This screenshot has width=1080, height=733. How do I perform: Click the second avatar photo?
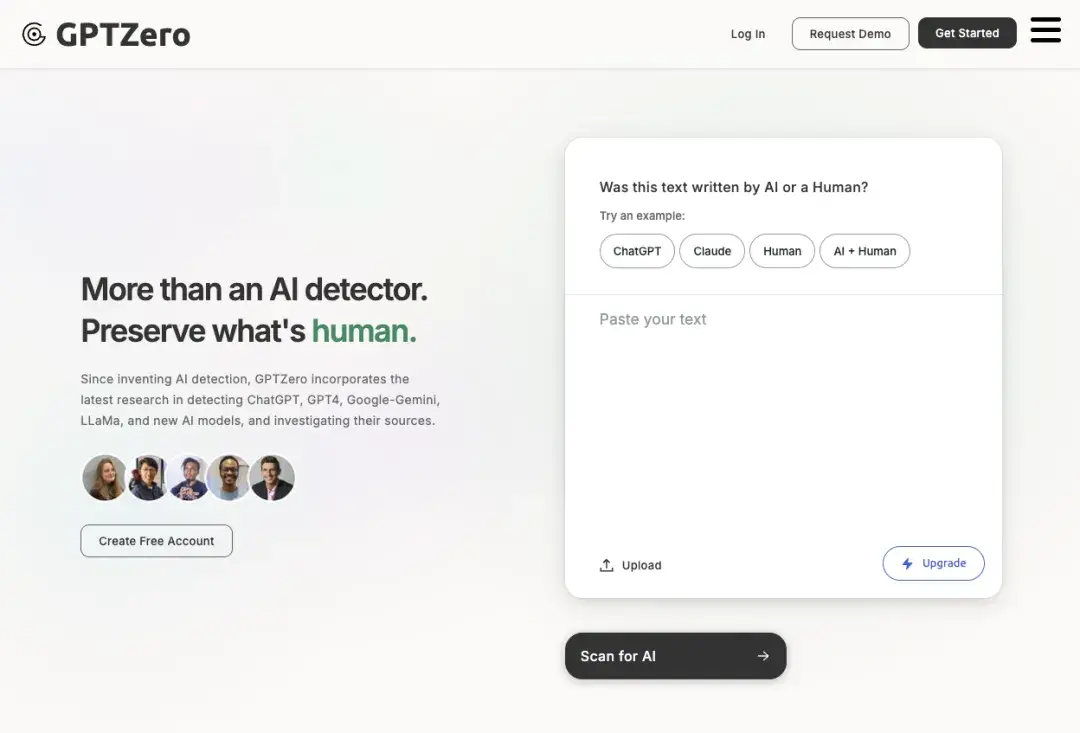coord(148,477)
